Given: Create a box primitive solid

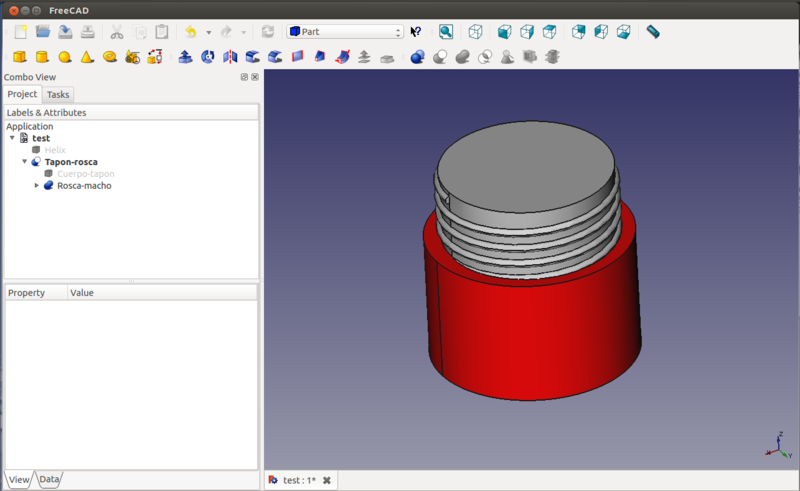Looking at the screenshot, I should (19, 57).
